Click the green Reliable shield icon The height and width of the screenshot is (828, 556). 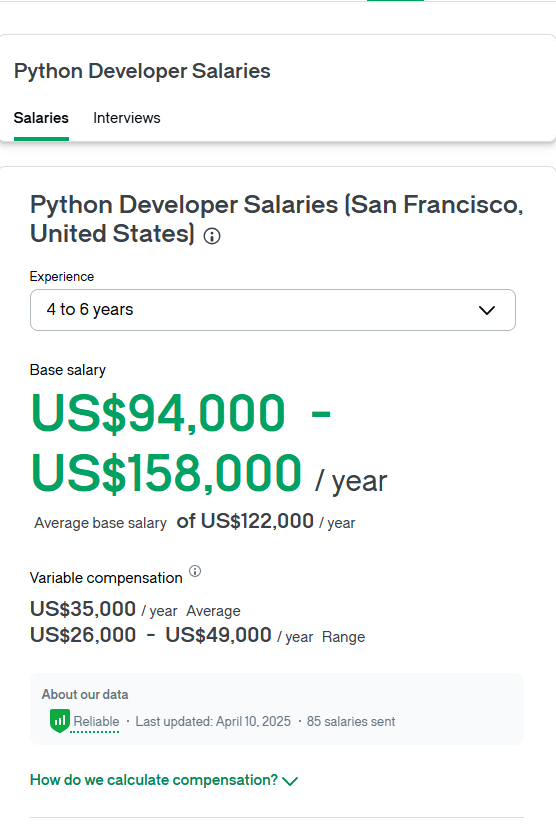click(60, 721)
